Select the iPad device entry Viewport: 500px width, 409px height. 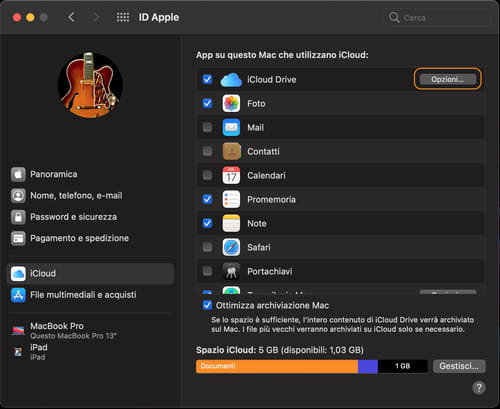tap(90, 352)
